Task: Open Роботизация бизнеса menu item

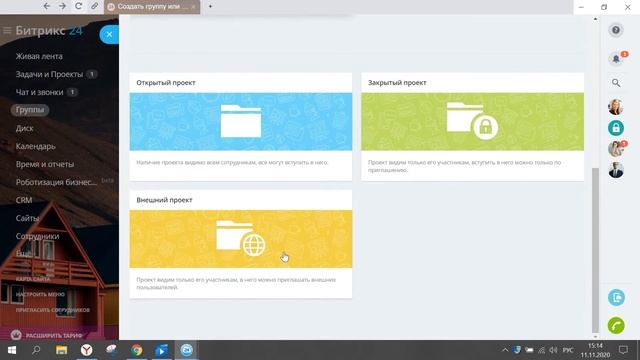Action: (x=56, y=182)
